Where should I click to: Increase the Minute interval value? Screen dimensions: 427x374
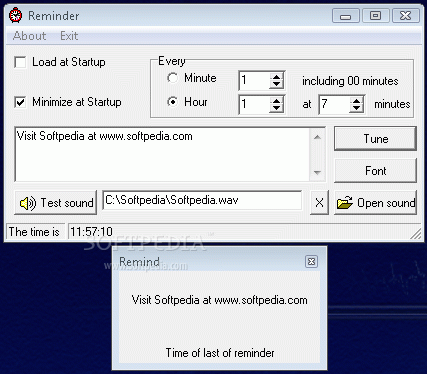coord(276,77)
